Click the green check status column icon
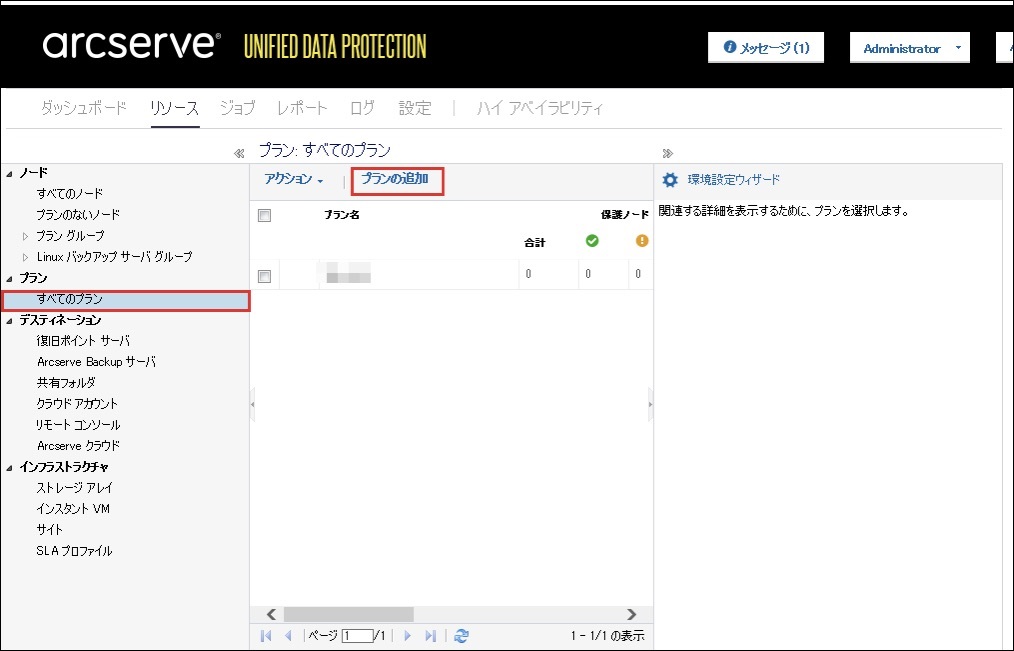Image resolution: width=1014 pixels, height=651 pixels. (x=592, y=240)
